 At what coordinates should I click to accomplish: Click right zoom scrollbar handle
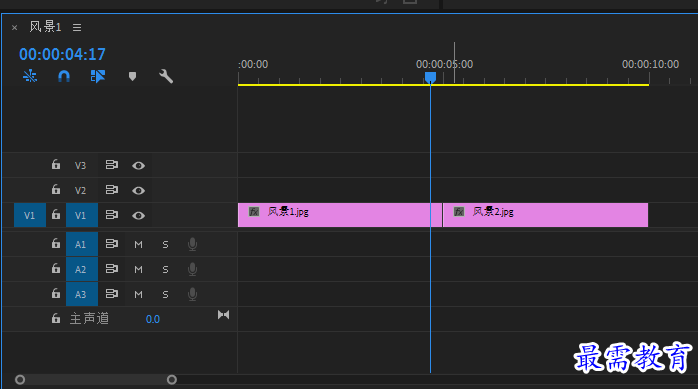172,380
